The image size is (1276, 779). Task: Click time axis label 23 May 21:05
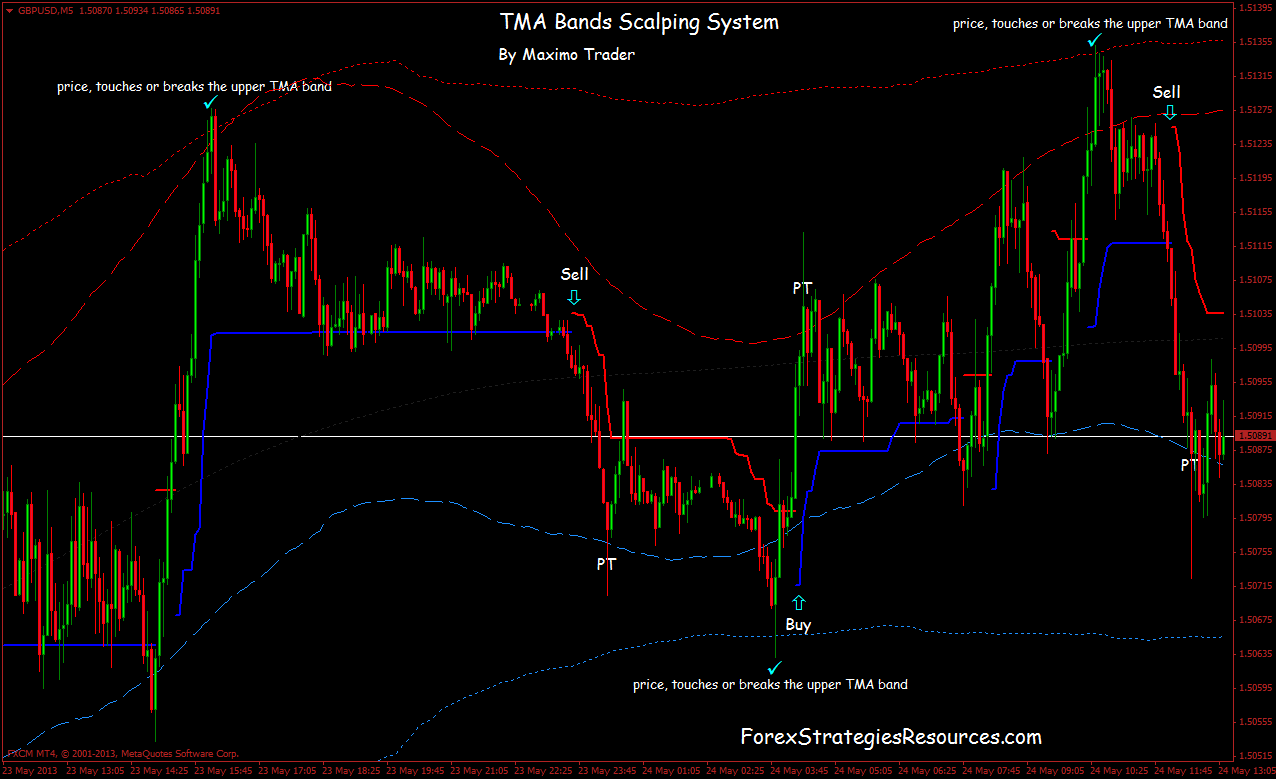479,772
